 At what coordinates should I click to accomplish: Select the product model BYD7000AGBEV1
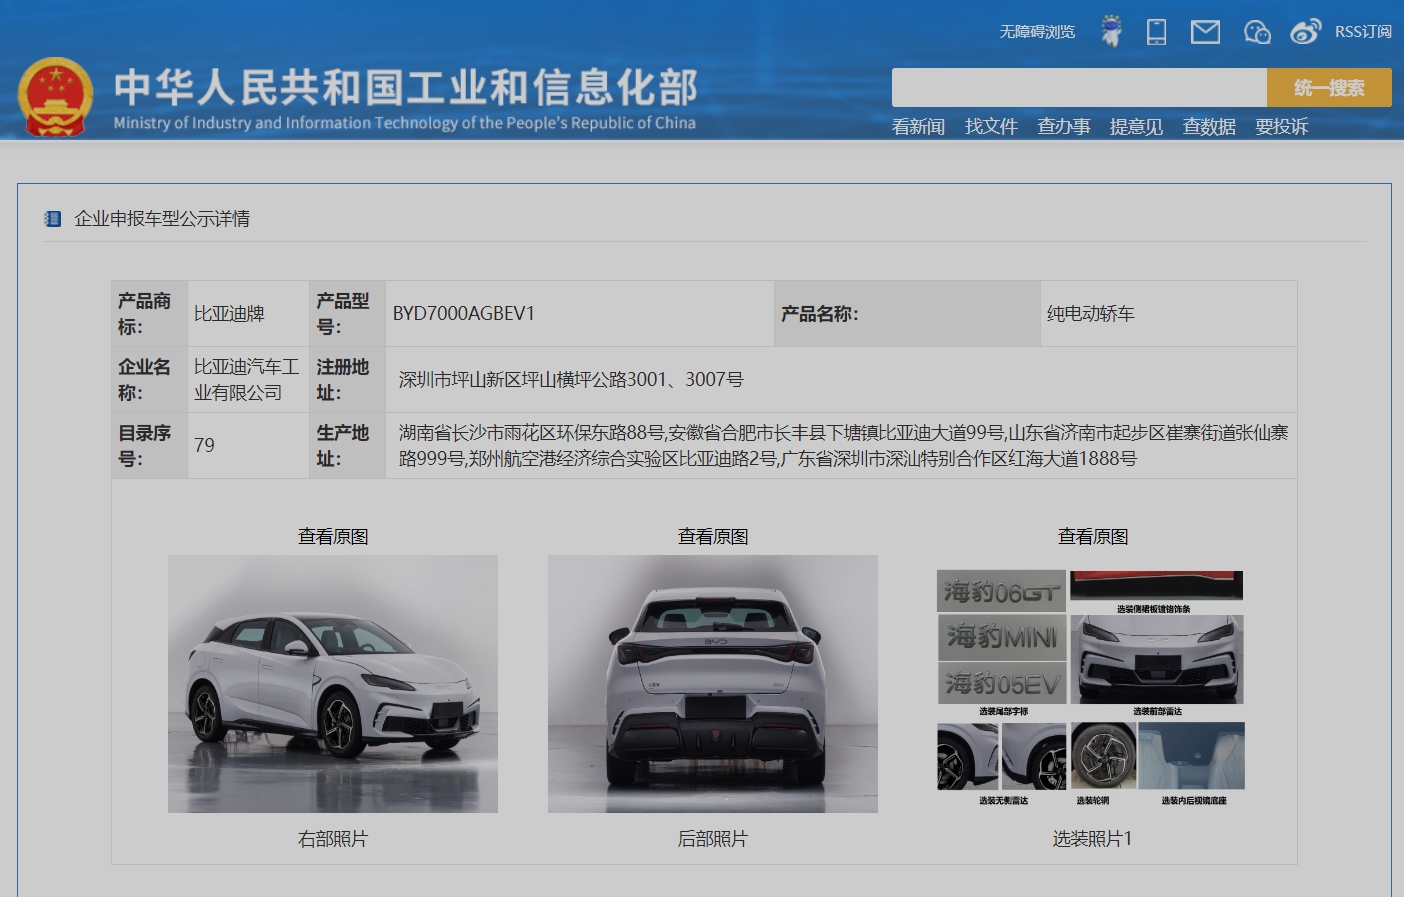(x=463, y=314)
